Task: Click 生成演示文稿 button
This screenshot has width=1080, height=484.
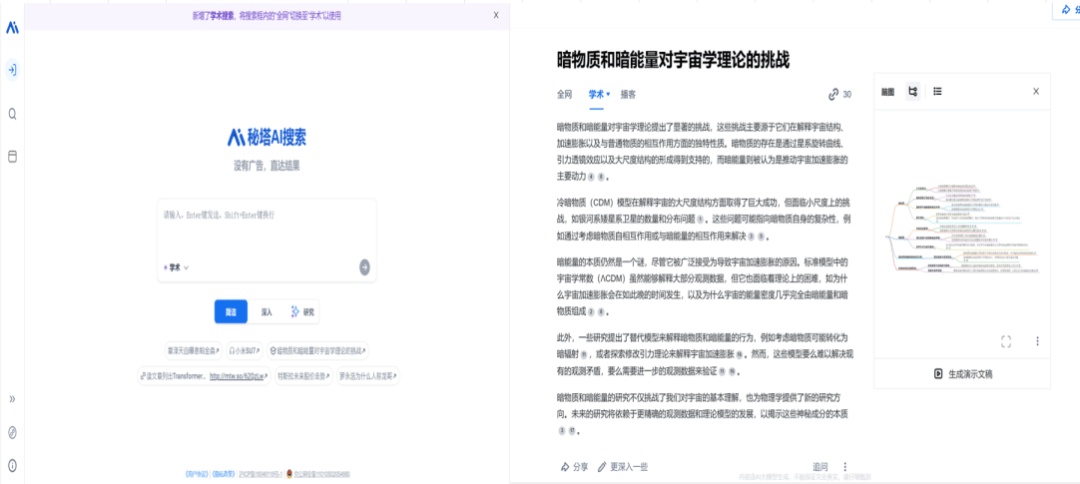Action: pyautogui.click(x=962, y=373)
